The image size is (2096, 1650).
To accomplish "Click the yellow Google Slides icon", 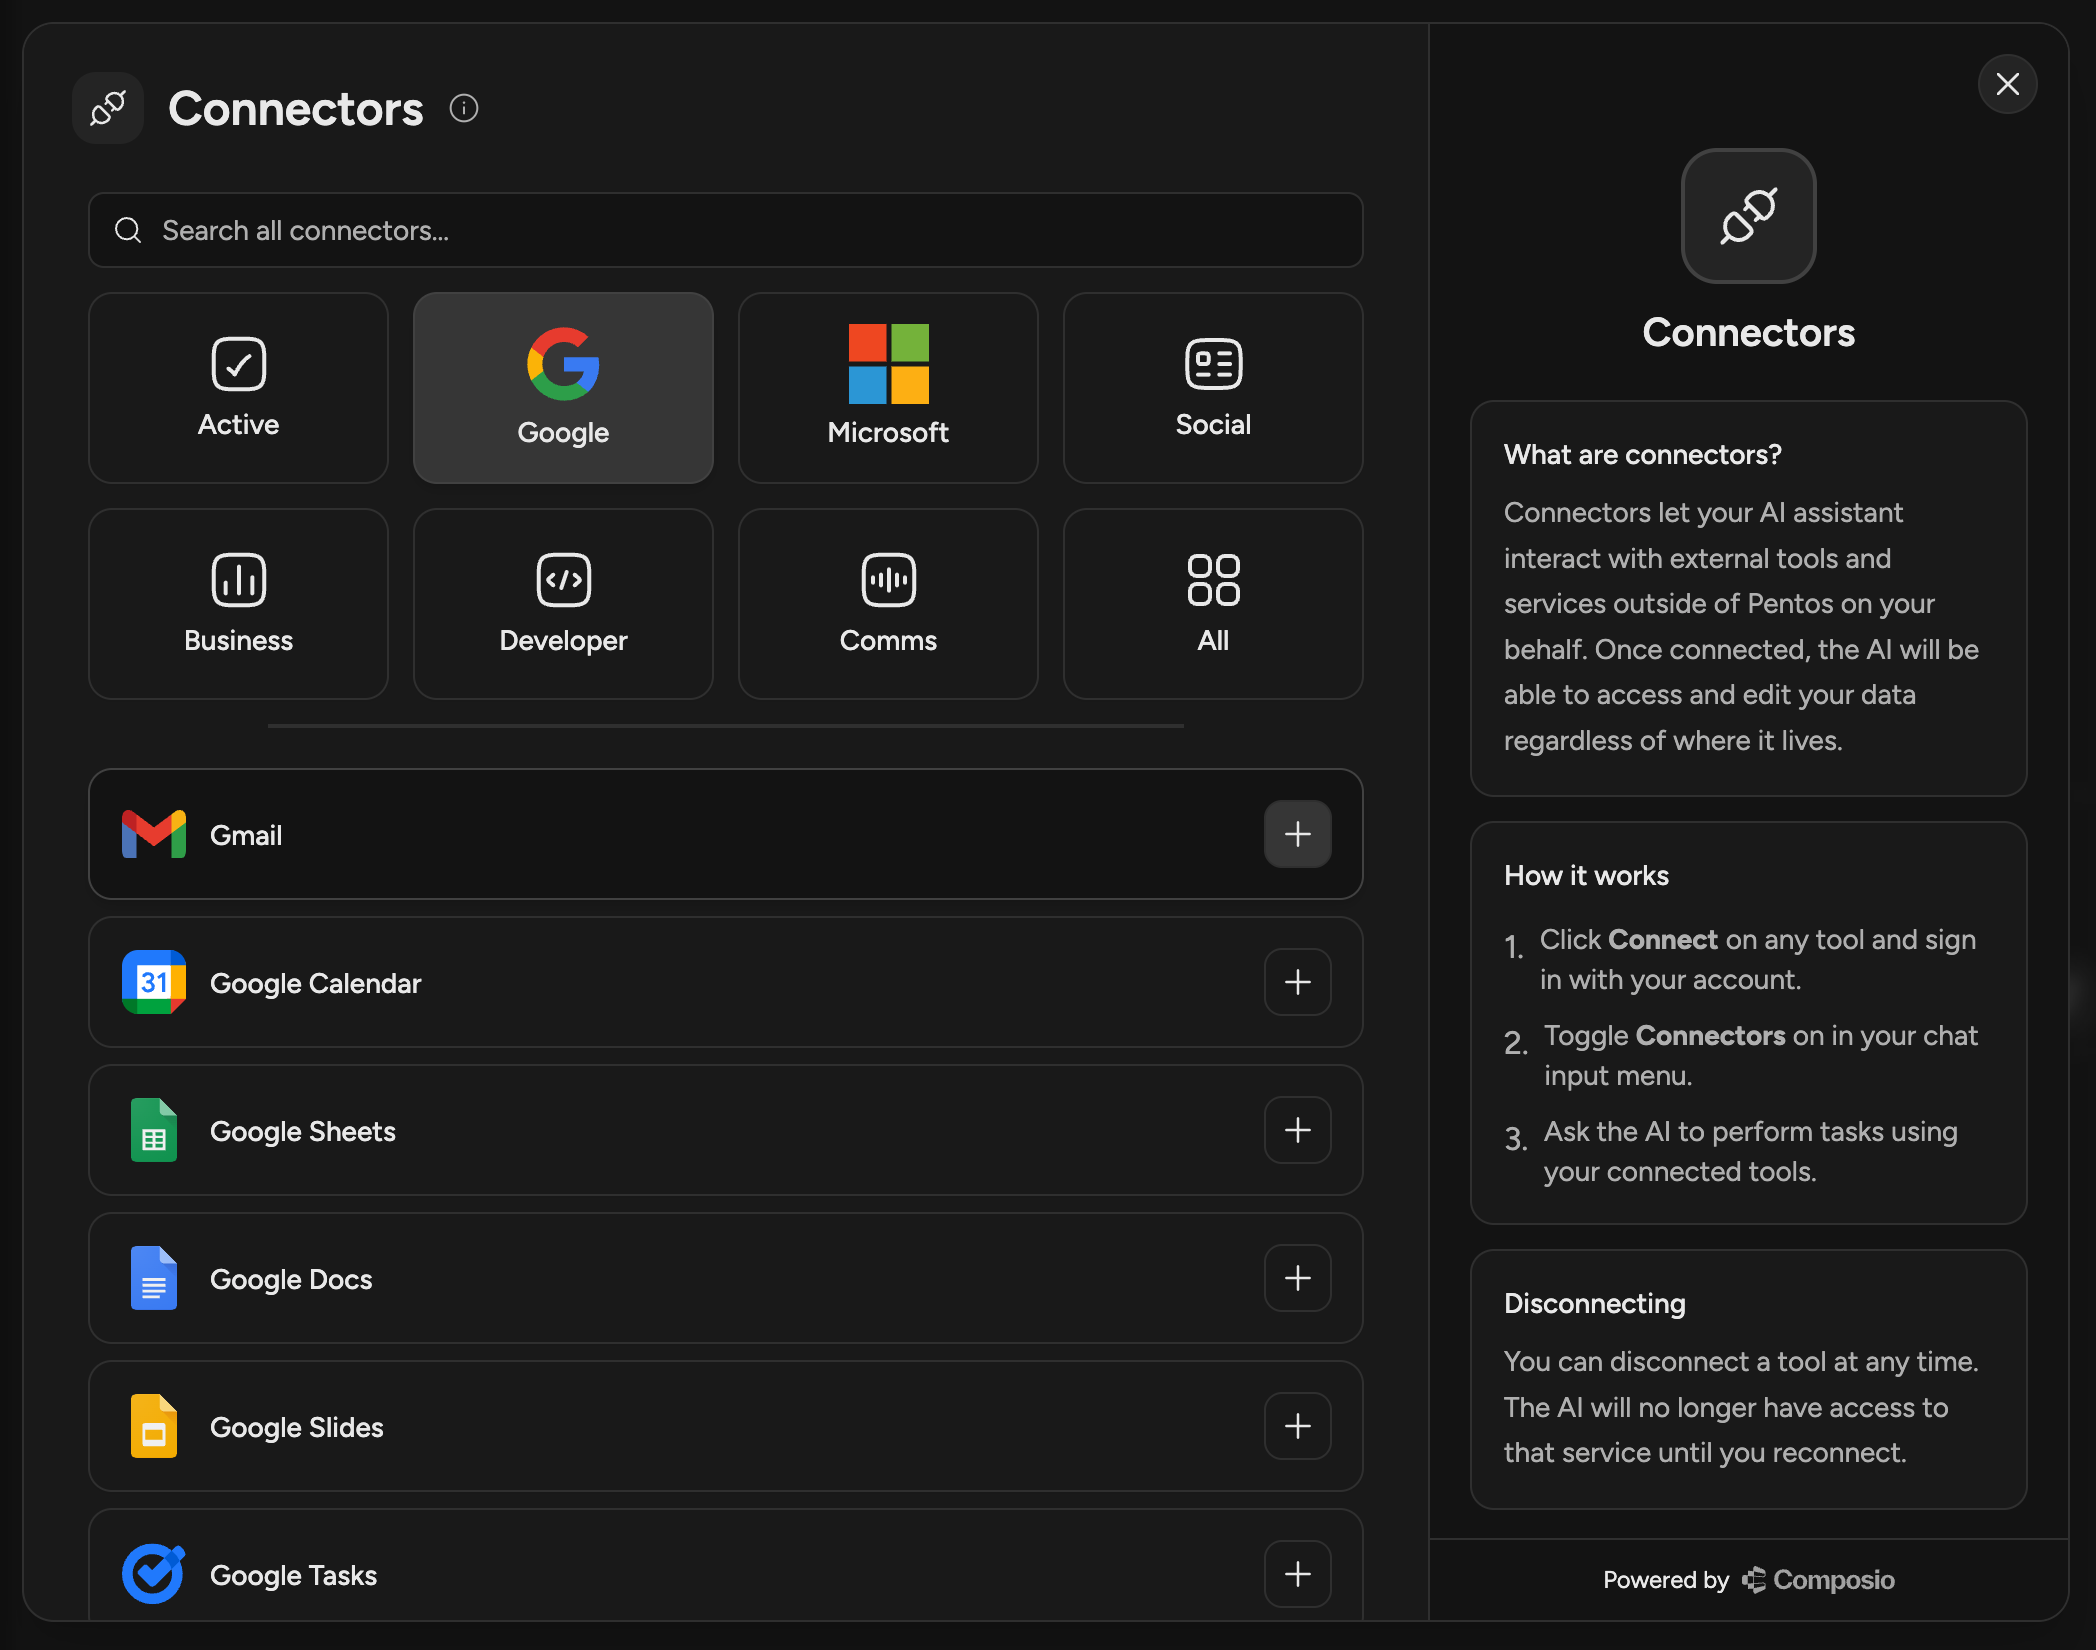I will click(154, 1426).
